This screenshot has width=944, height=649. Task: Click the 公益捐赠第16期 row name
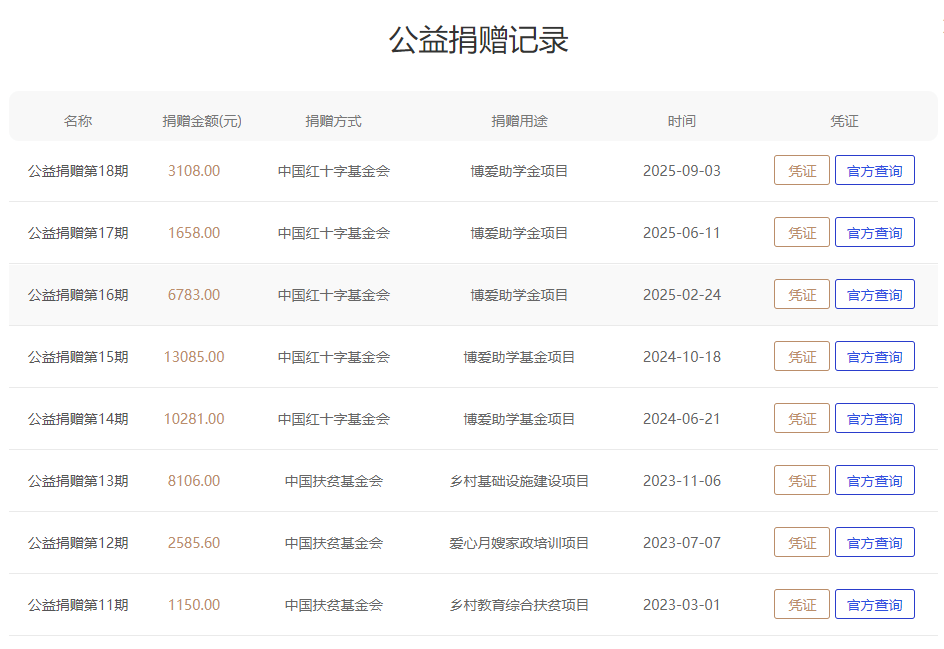(78, 295)
